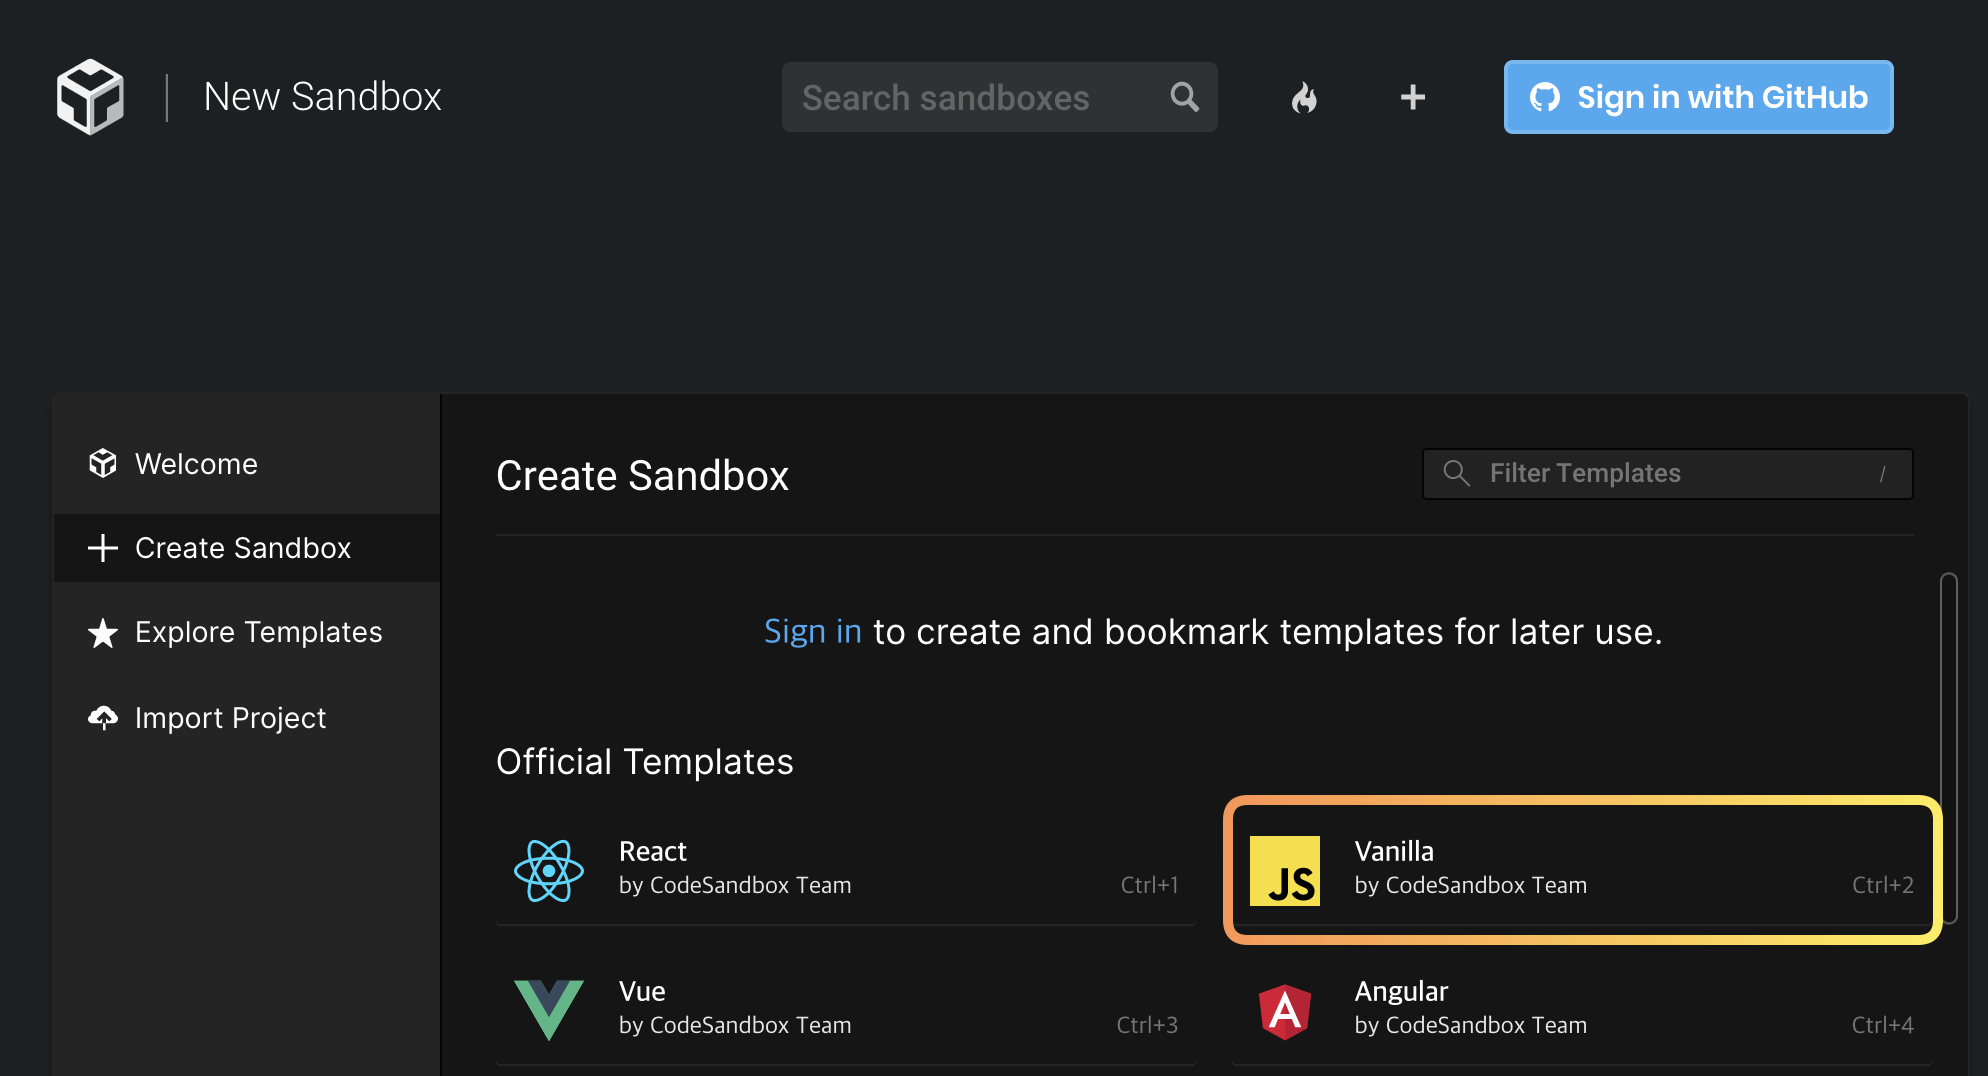Click the Ctrl+3 shortcut label
The height and width of the screenshot is (1076, 1988).
1147,1025
